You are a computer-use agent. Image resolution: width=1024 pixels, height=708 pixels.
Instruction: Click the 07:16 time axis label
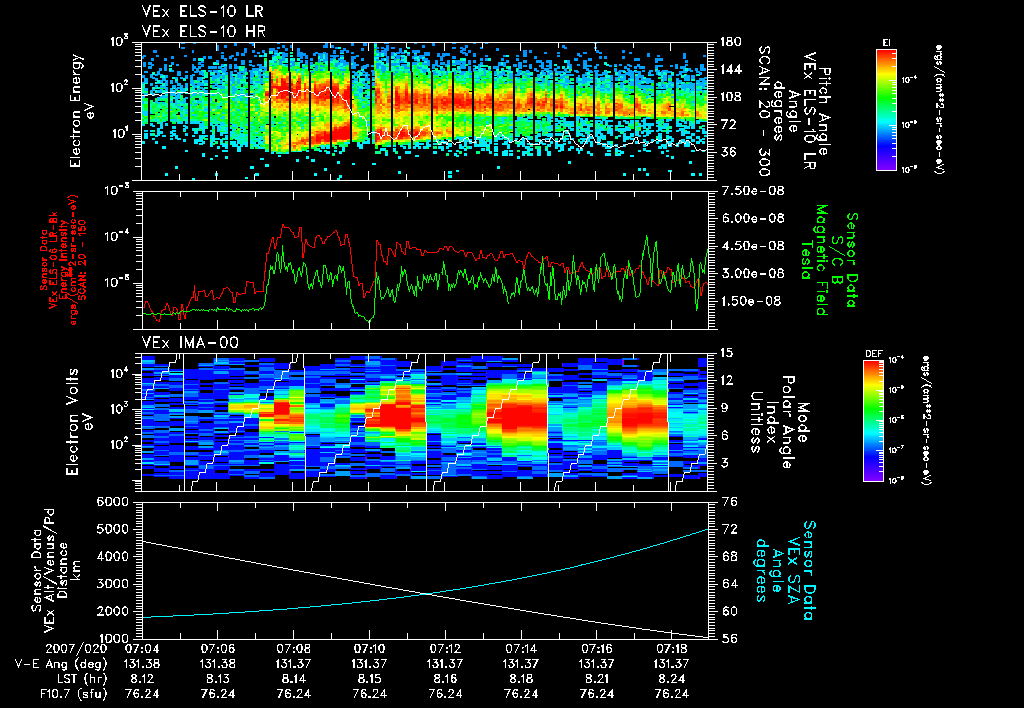coord(596,650)
